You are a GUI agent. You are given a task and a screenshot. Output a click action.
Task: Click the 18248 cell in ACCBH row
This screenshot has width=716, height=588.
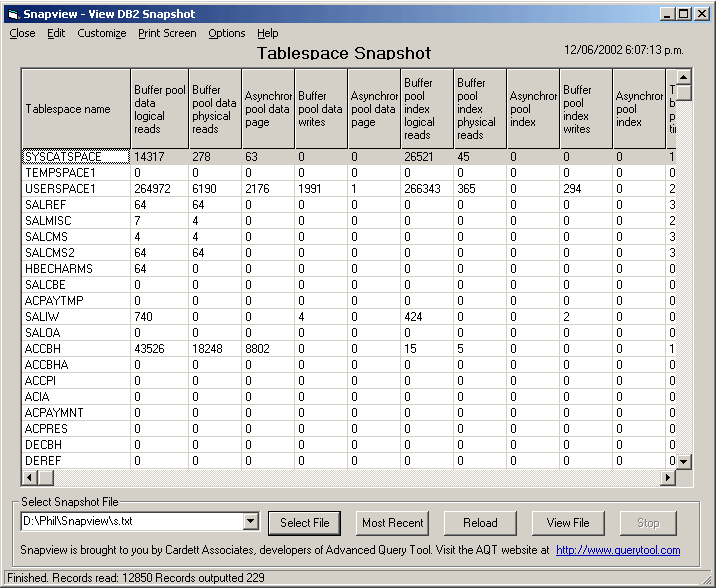point(215,349)
